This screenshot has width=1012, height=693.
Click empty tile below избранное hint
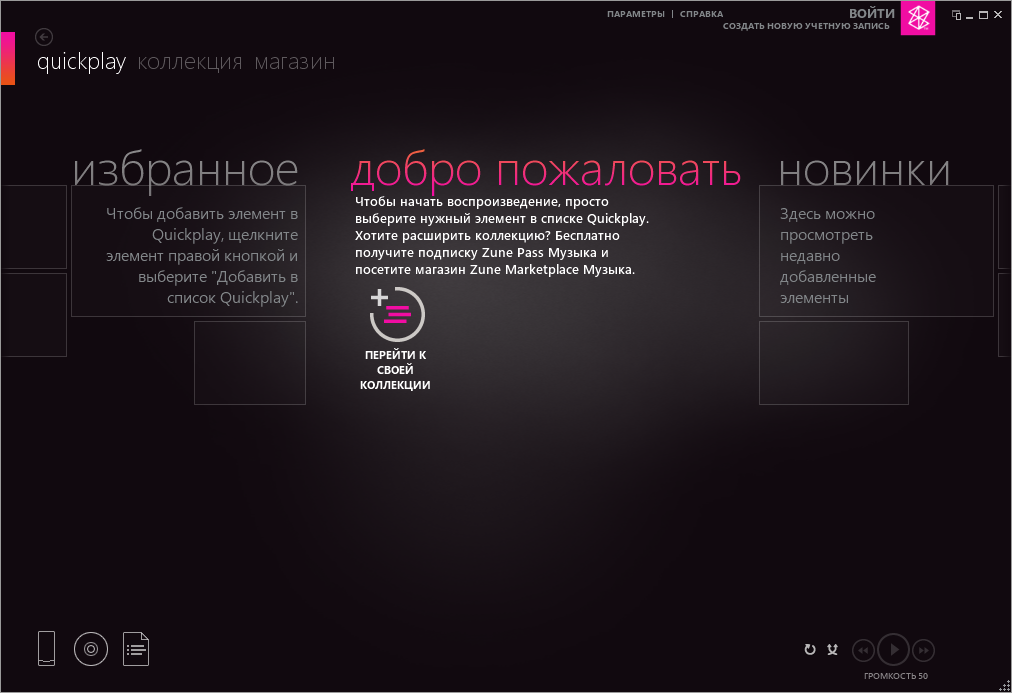[x=250, y=363]
